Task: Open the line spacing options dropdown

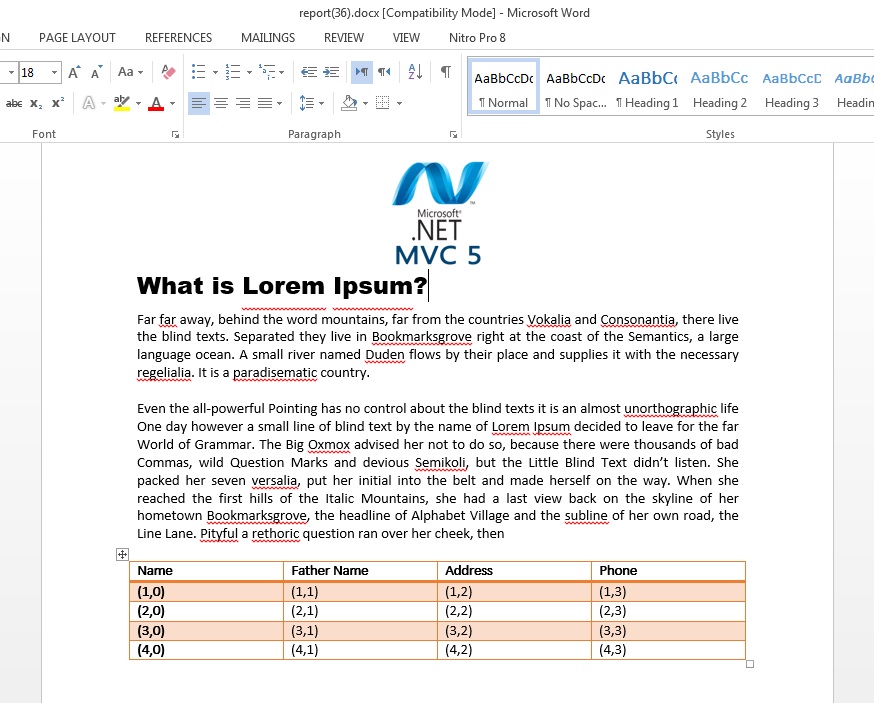Action: coord(322,102)
